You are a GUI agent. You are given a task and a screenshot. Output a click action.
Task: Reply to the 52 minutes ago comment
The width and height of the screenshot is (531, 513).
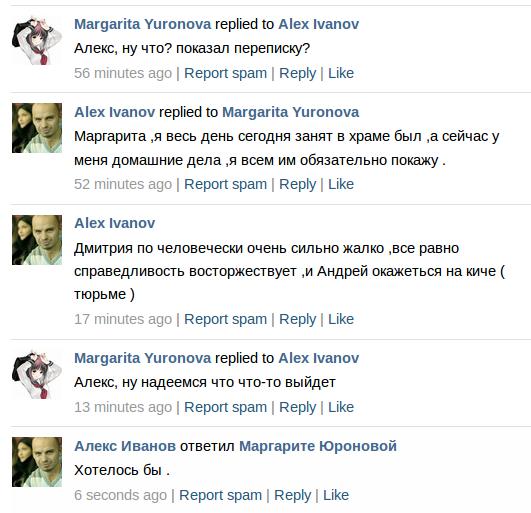(297, 185)
